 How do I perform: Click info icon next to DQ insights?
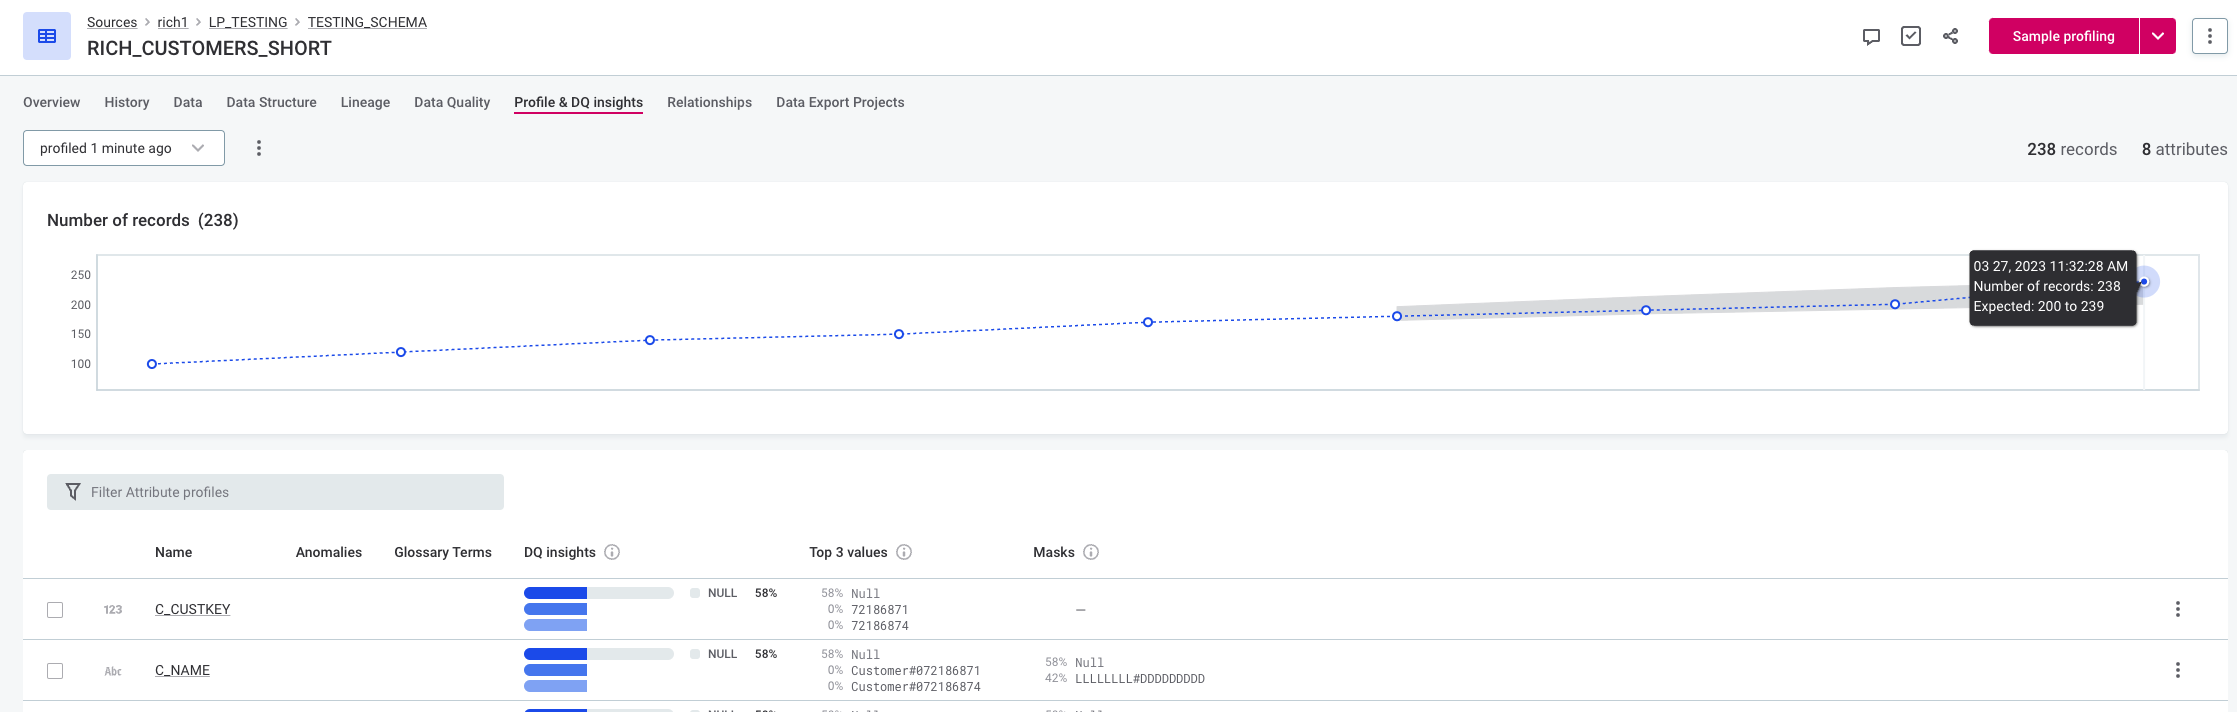[x=612, y=552]
